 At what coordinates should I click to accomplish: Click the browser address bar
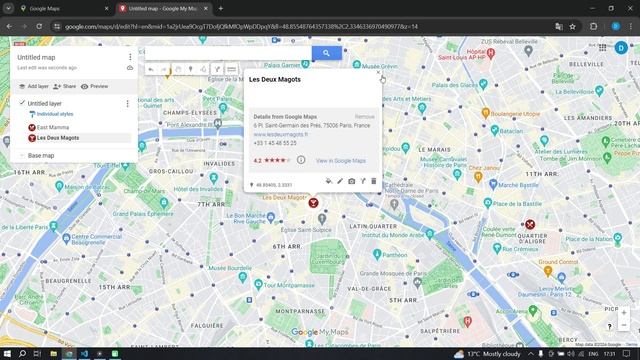coord(302,27)
